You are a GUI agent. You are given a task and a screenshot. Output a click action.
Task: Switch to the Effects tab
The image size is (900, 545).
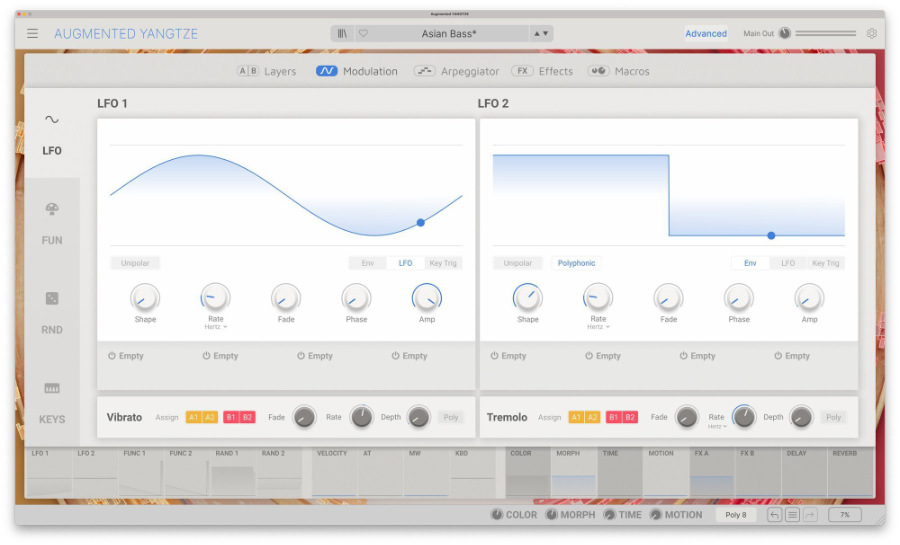tap(543, 71)
